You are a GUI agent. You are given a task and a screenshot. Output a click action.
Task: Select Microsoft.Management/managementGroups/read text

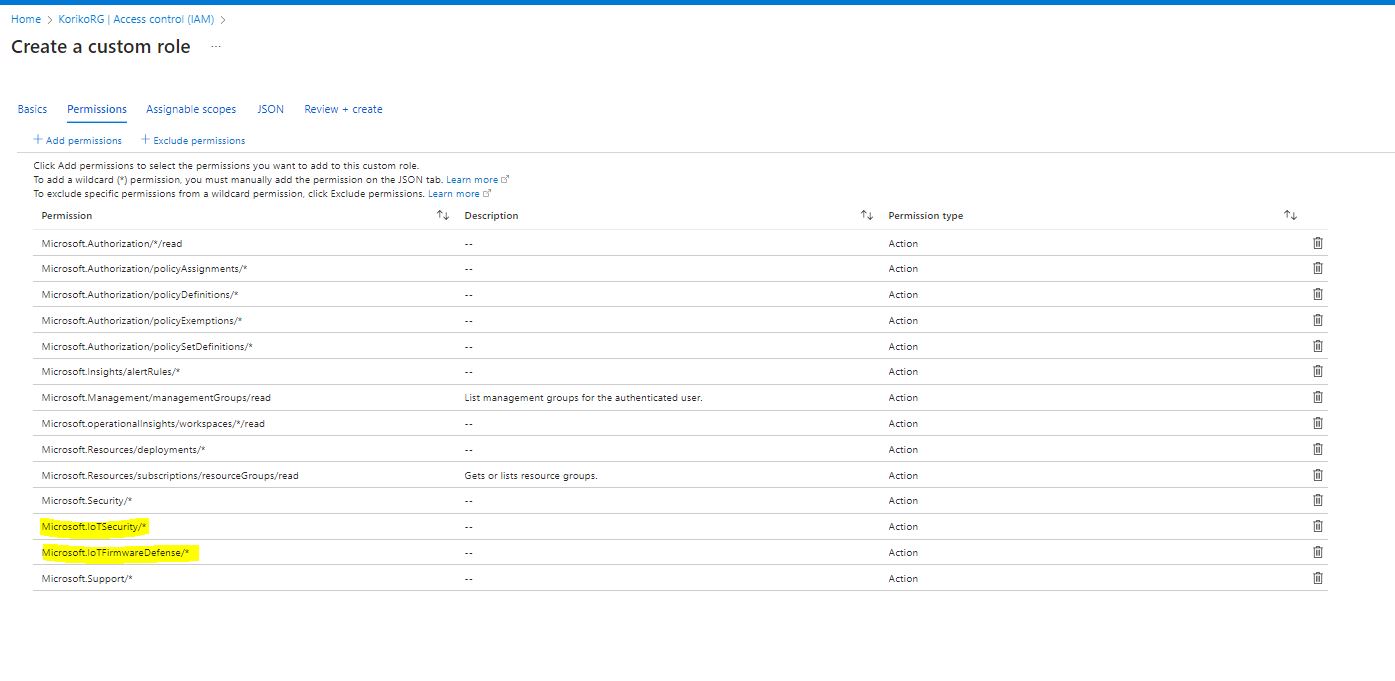click(x=156, y=398)
